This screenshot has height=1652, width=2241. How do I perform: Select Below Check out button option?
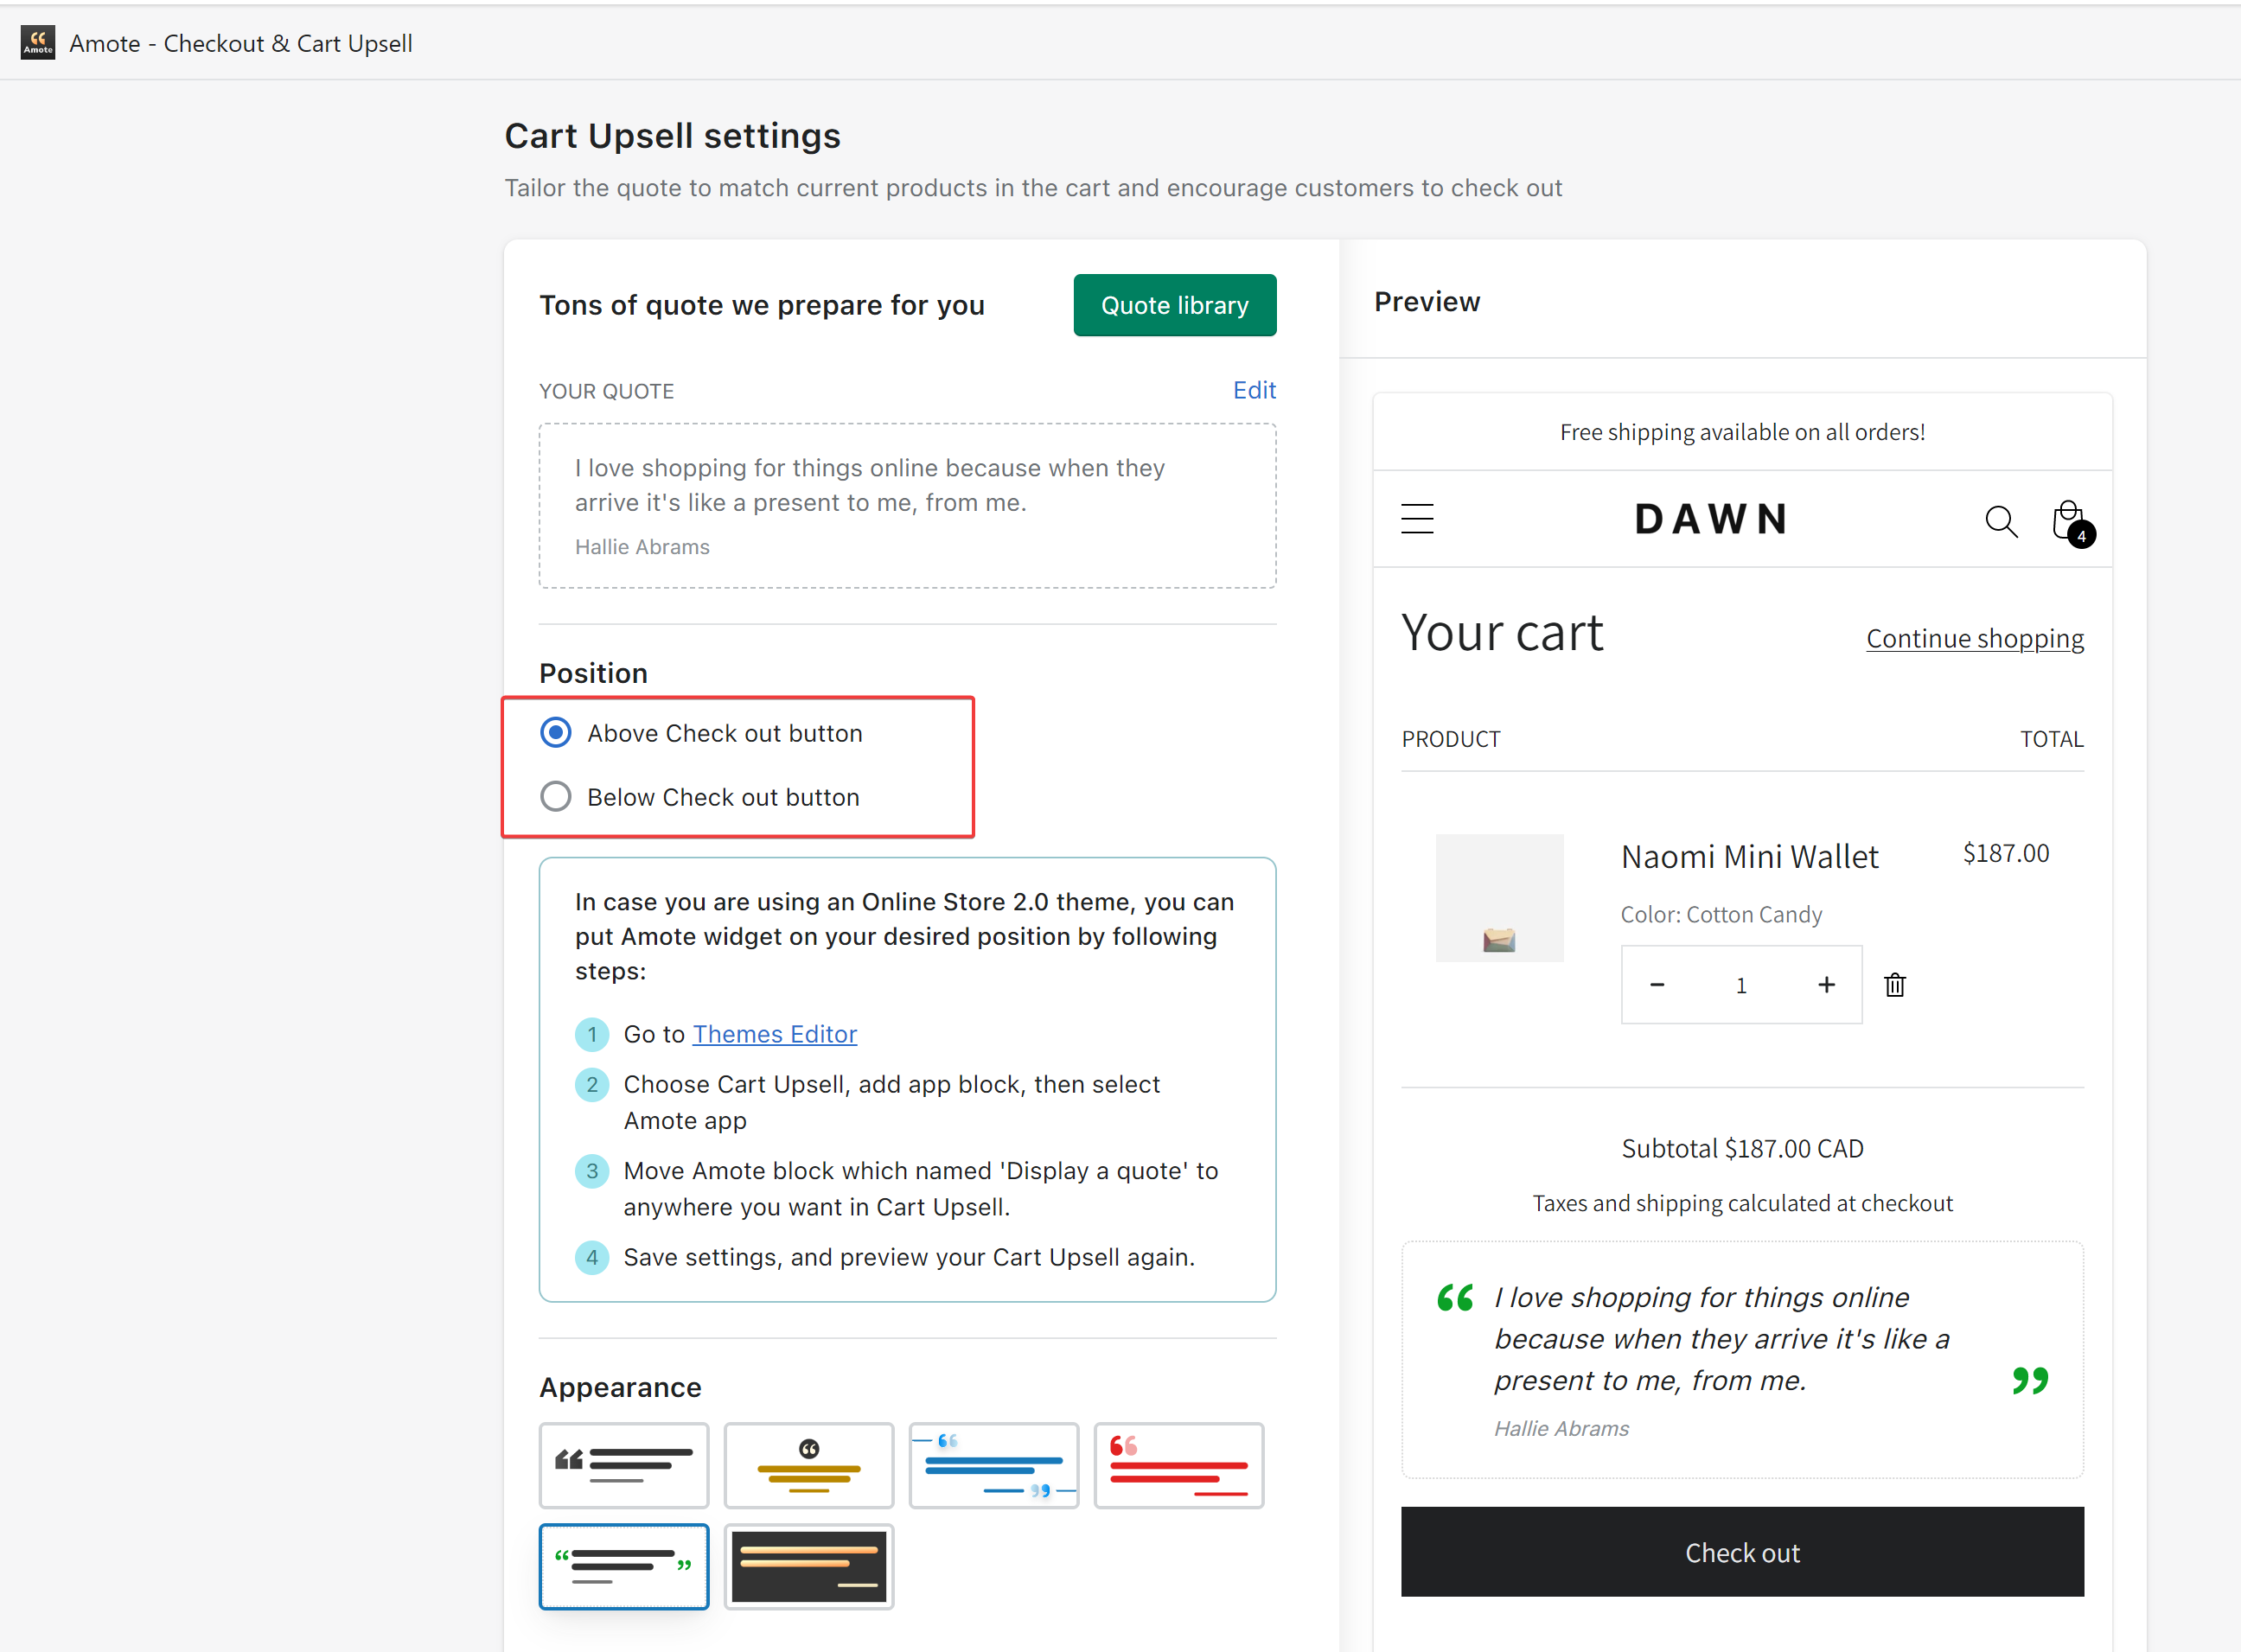coord(556,797)
